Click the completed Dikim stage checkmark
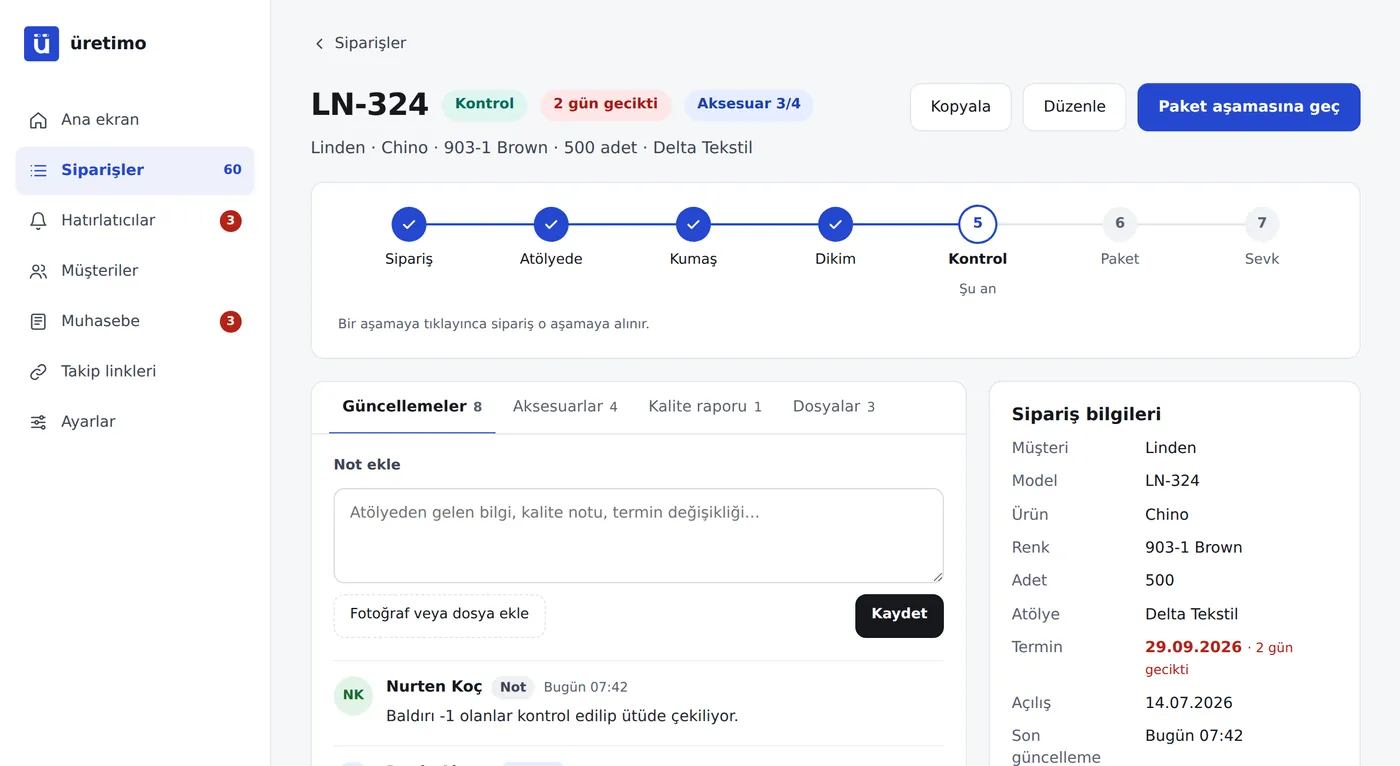This screenshot has width=1400, height=766. pyautogui.click(x=835, y=224)
